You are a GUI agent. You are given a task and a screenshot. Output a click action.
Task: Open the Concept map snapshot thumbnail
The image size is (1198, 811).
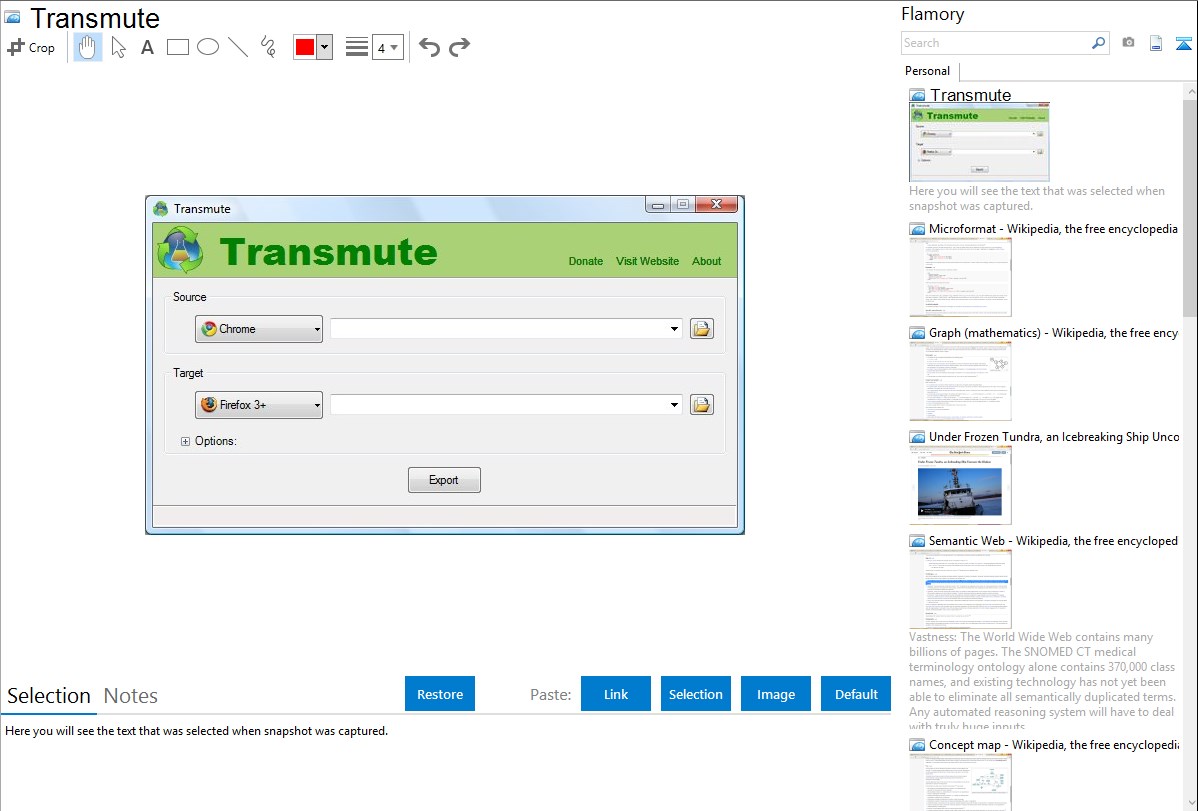pyautogui.click(x=960, y=782)
